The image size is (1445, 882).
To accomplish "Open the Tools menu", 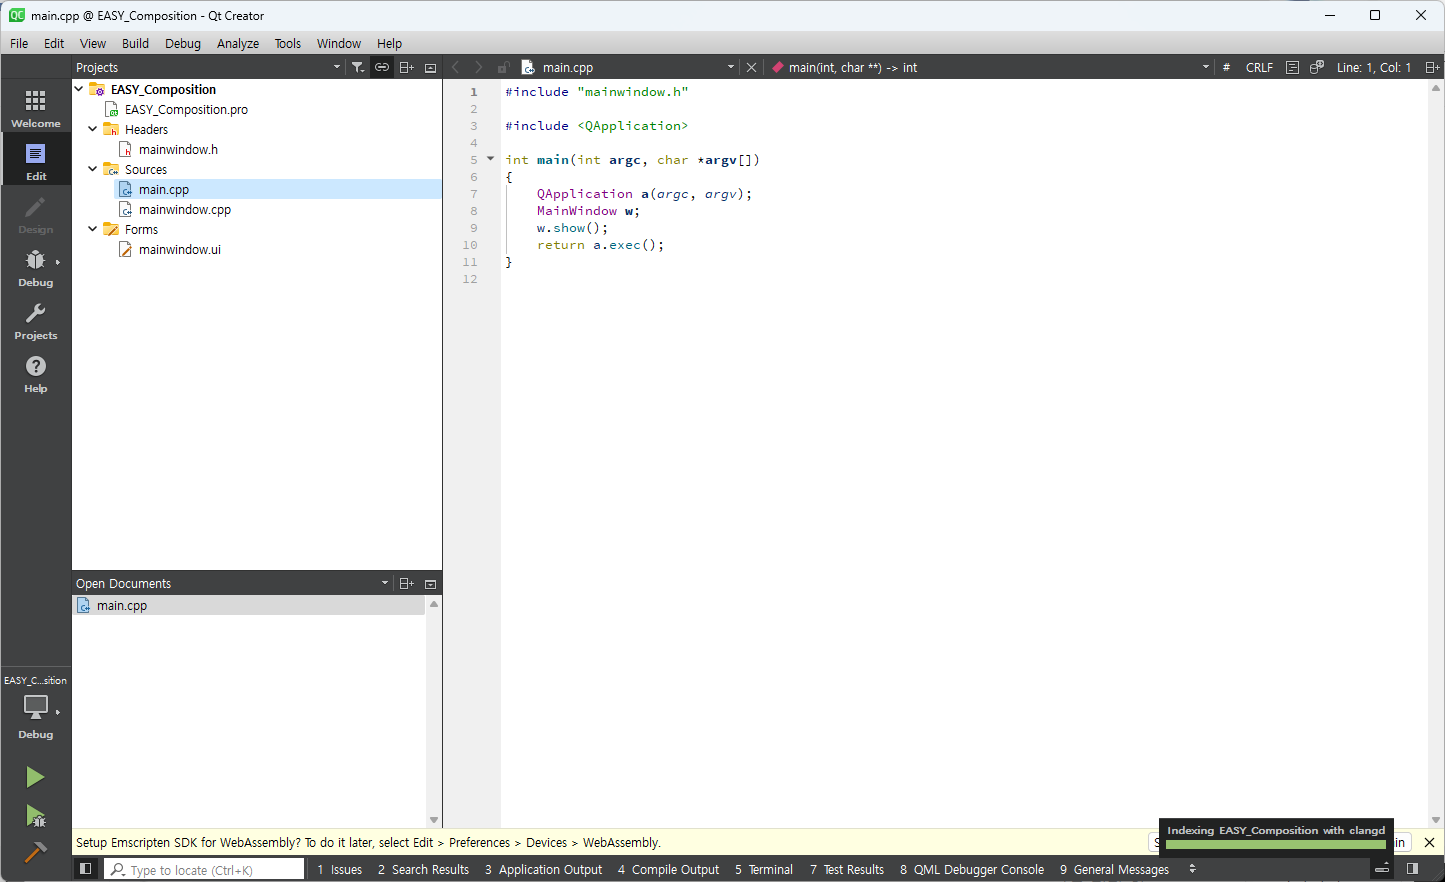I will point(288,43).
